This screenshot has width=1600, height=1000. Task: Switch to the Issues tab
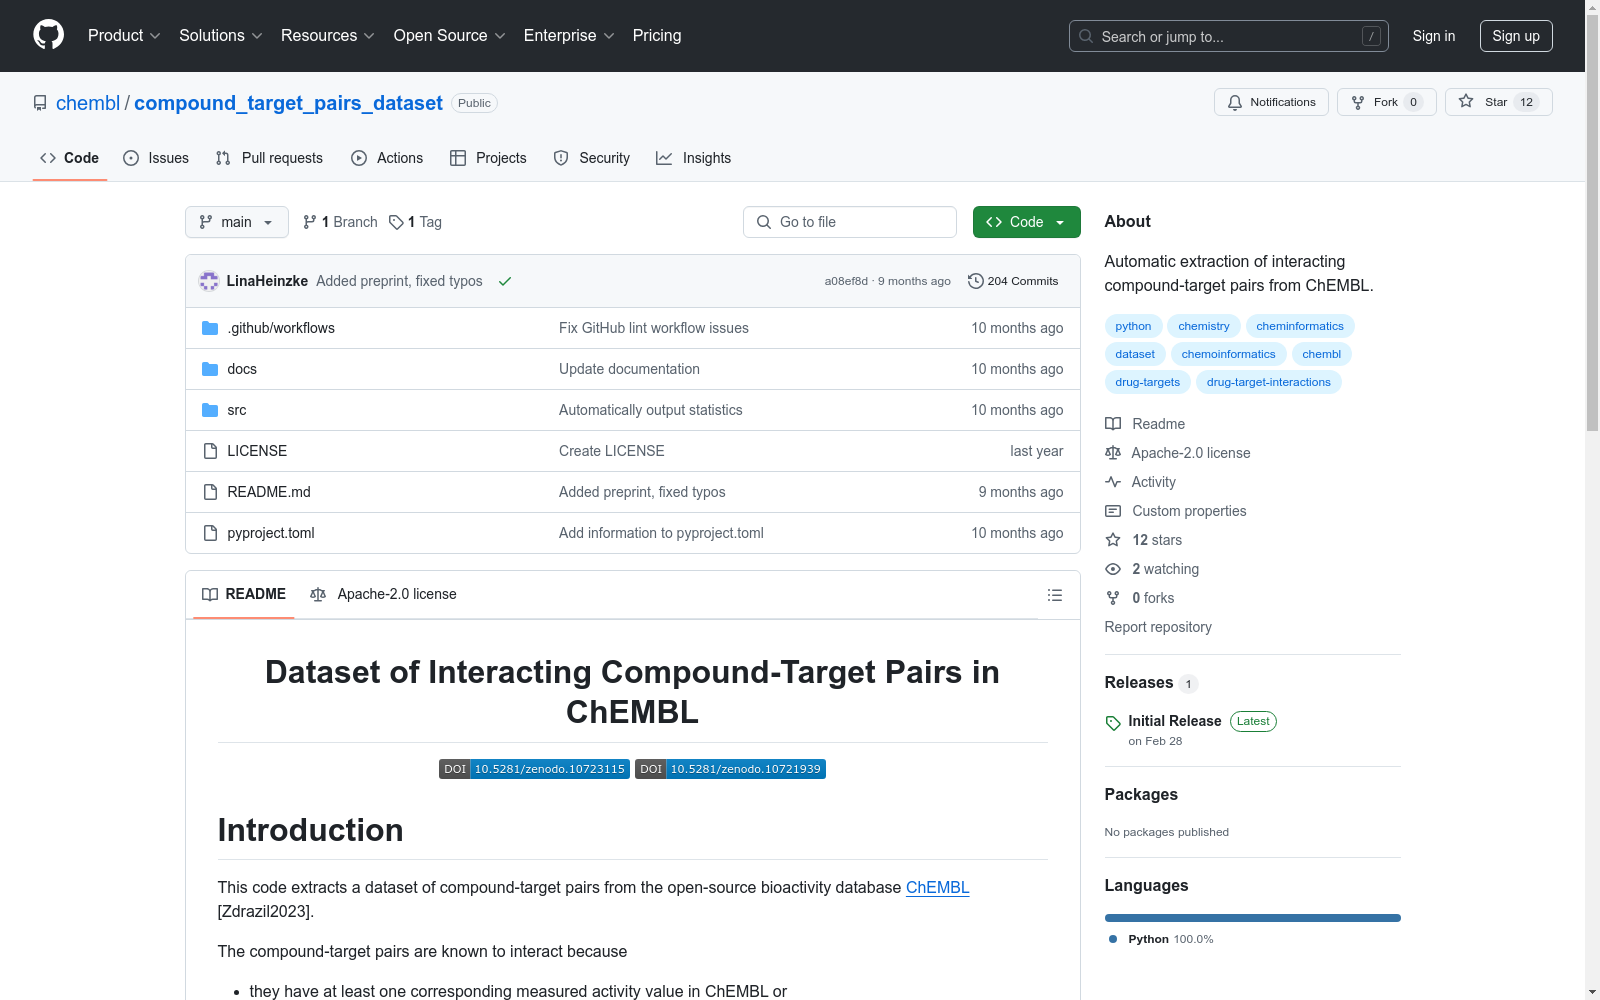point(156,158)
